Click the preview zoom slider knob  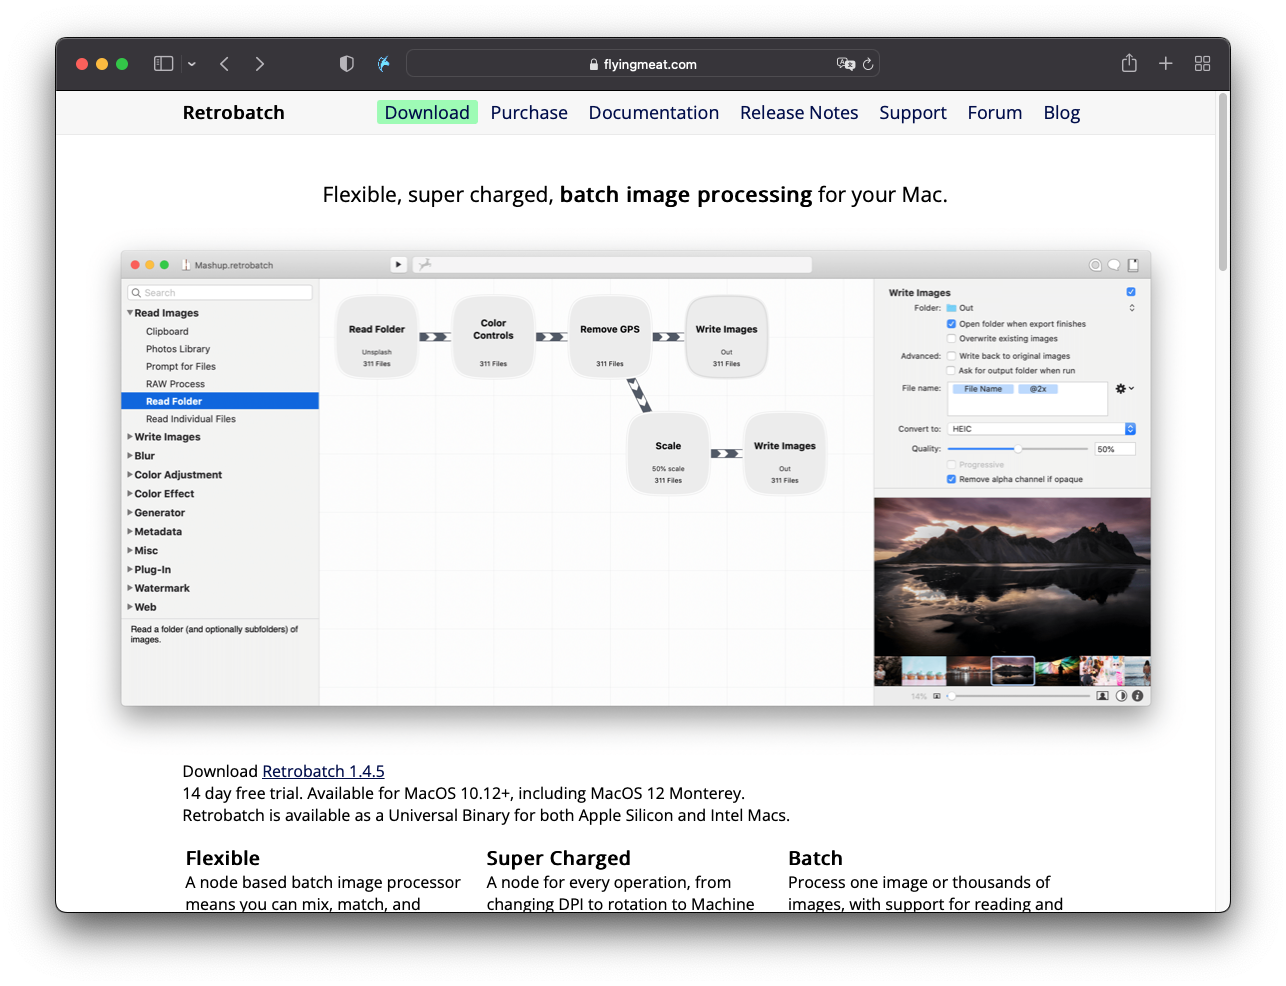[x=951, y=696]
